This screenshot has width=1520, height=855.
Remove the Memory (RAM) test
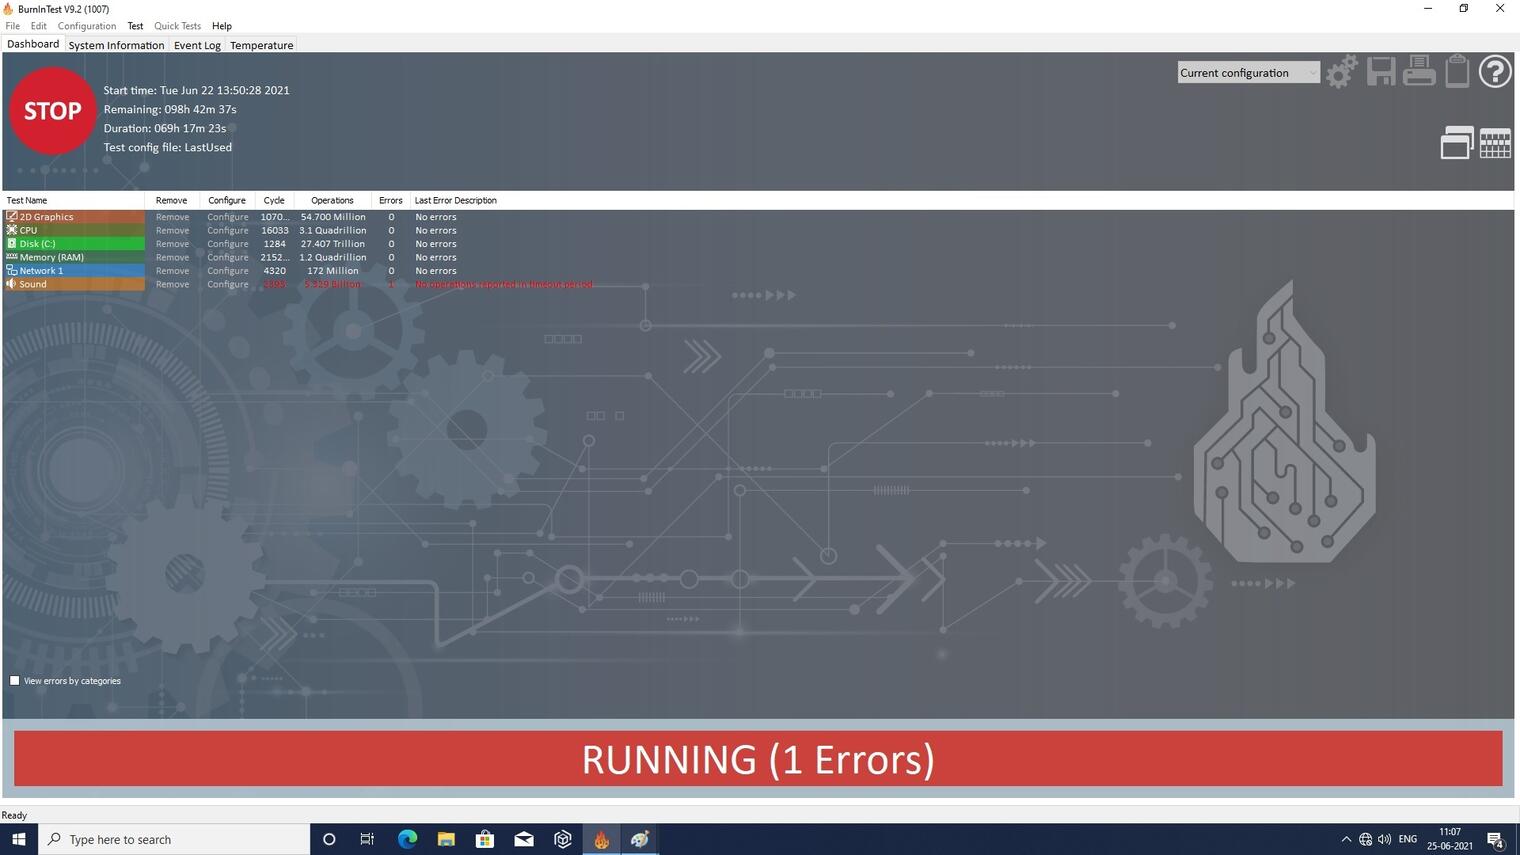(x=172, y=257)
